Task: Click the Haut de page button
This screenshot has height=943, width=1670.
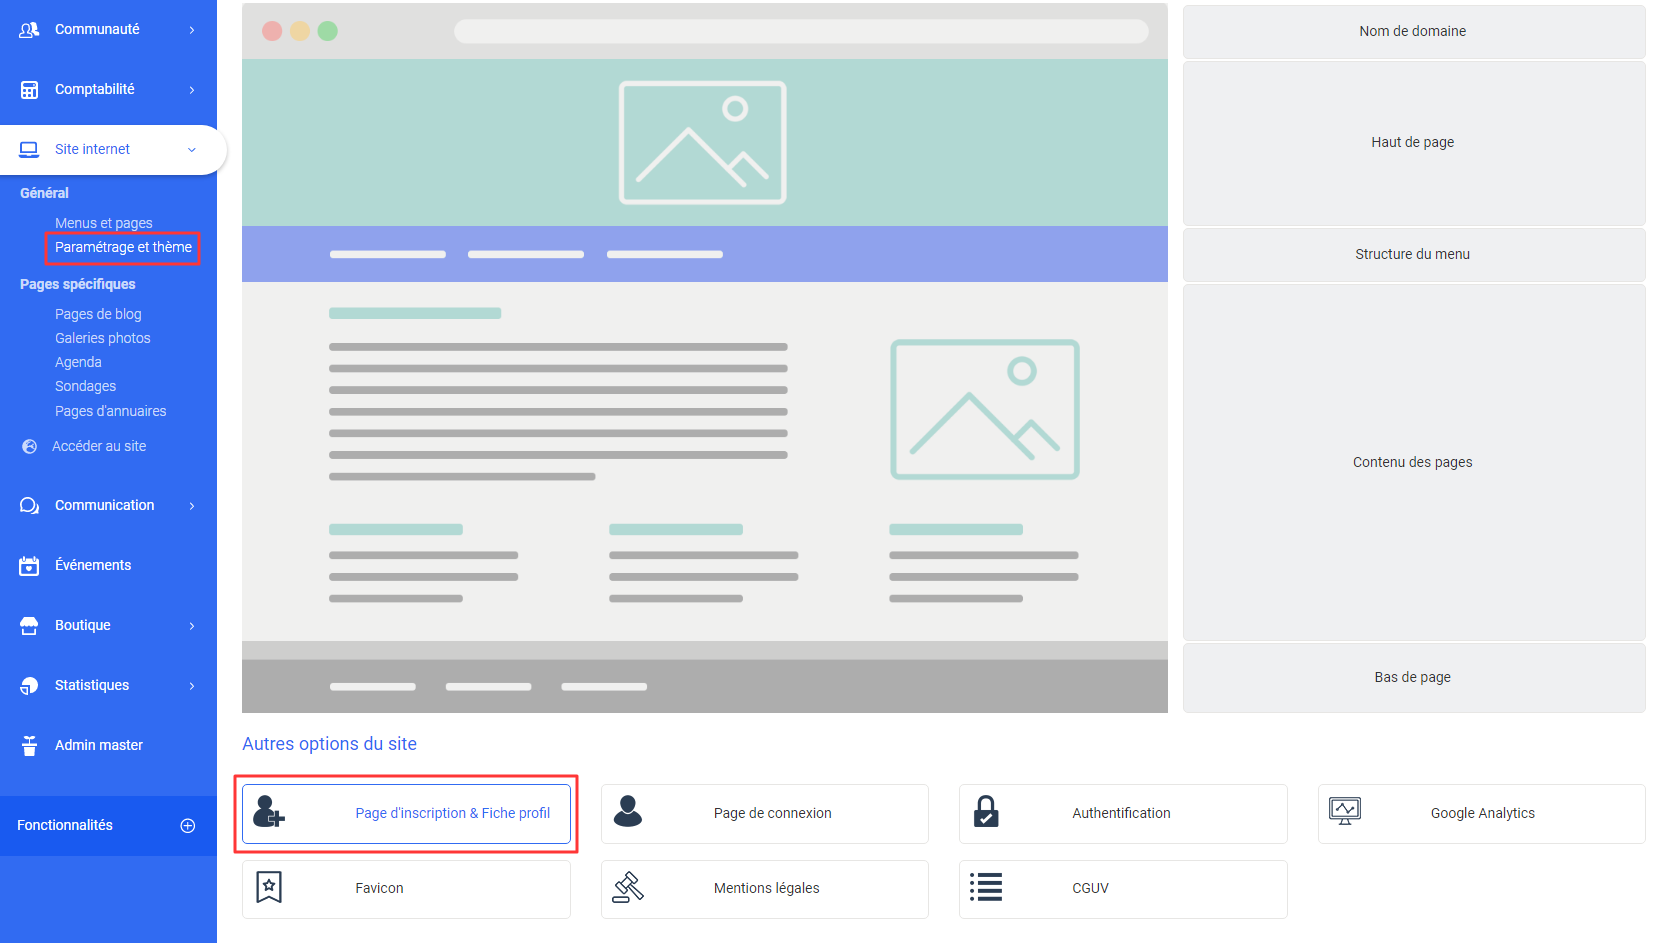Action: (x=1413, y=143)
